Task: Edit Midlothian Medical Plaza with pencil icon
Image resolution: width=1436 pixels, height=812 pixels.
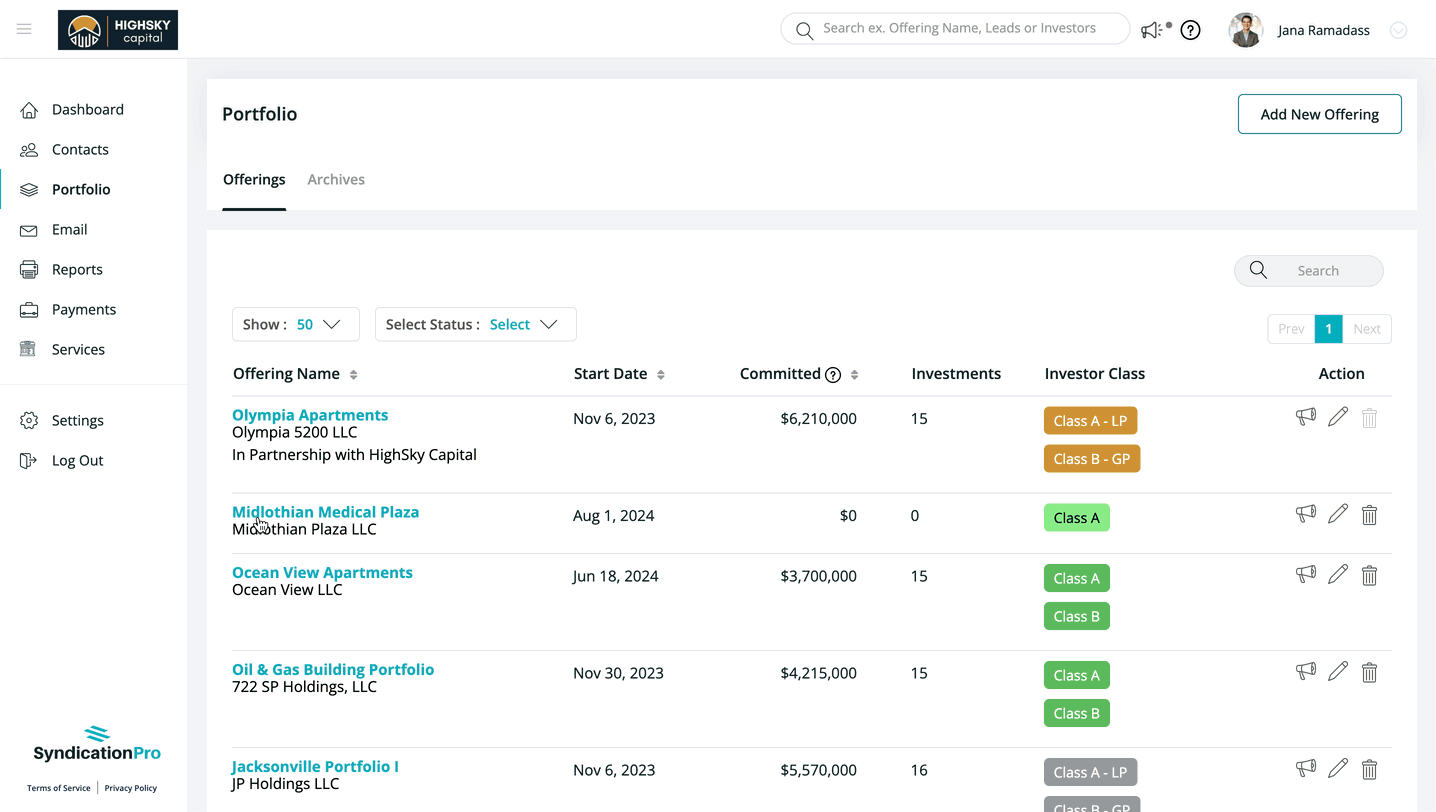Action: point(1338,514)
